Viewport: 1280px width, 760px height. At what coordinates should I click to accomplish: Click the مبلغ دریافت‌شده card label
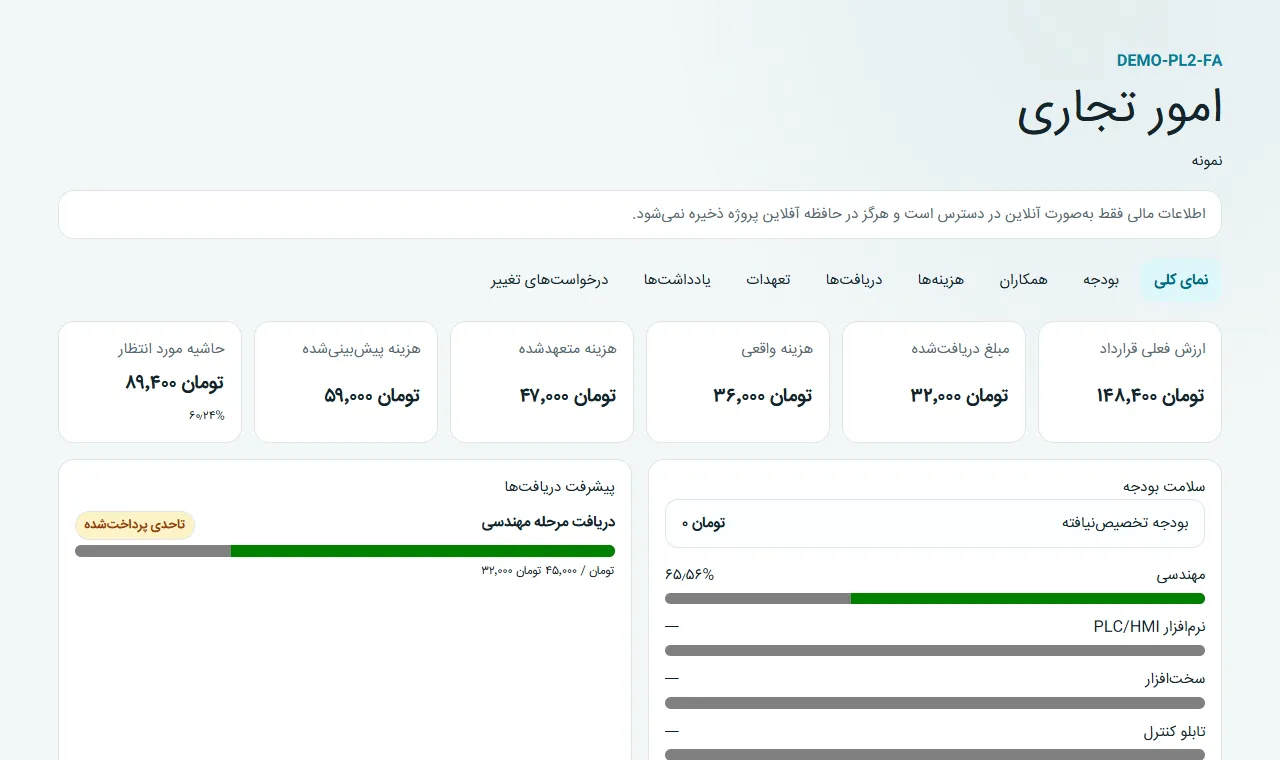(x=961, y=349)
